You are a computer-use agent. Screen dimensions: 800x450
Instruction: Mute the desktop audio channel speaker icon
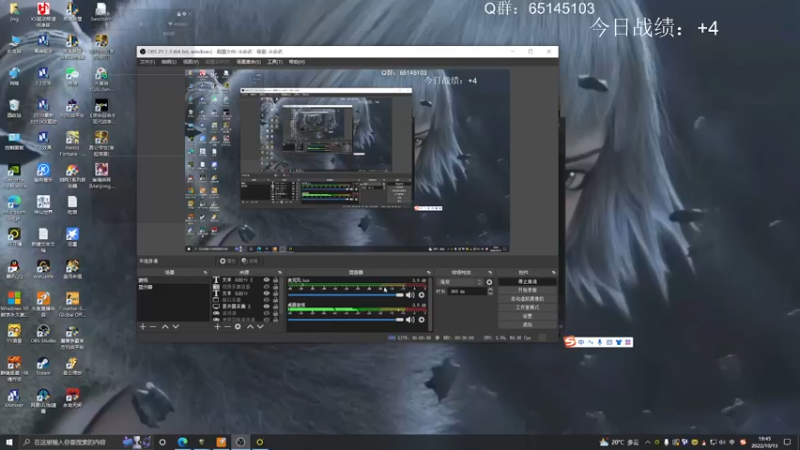pyautogui.click(x=410, y=319)
